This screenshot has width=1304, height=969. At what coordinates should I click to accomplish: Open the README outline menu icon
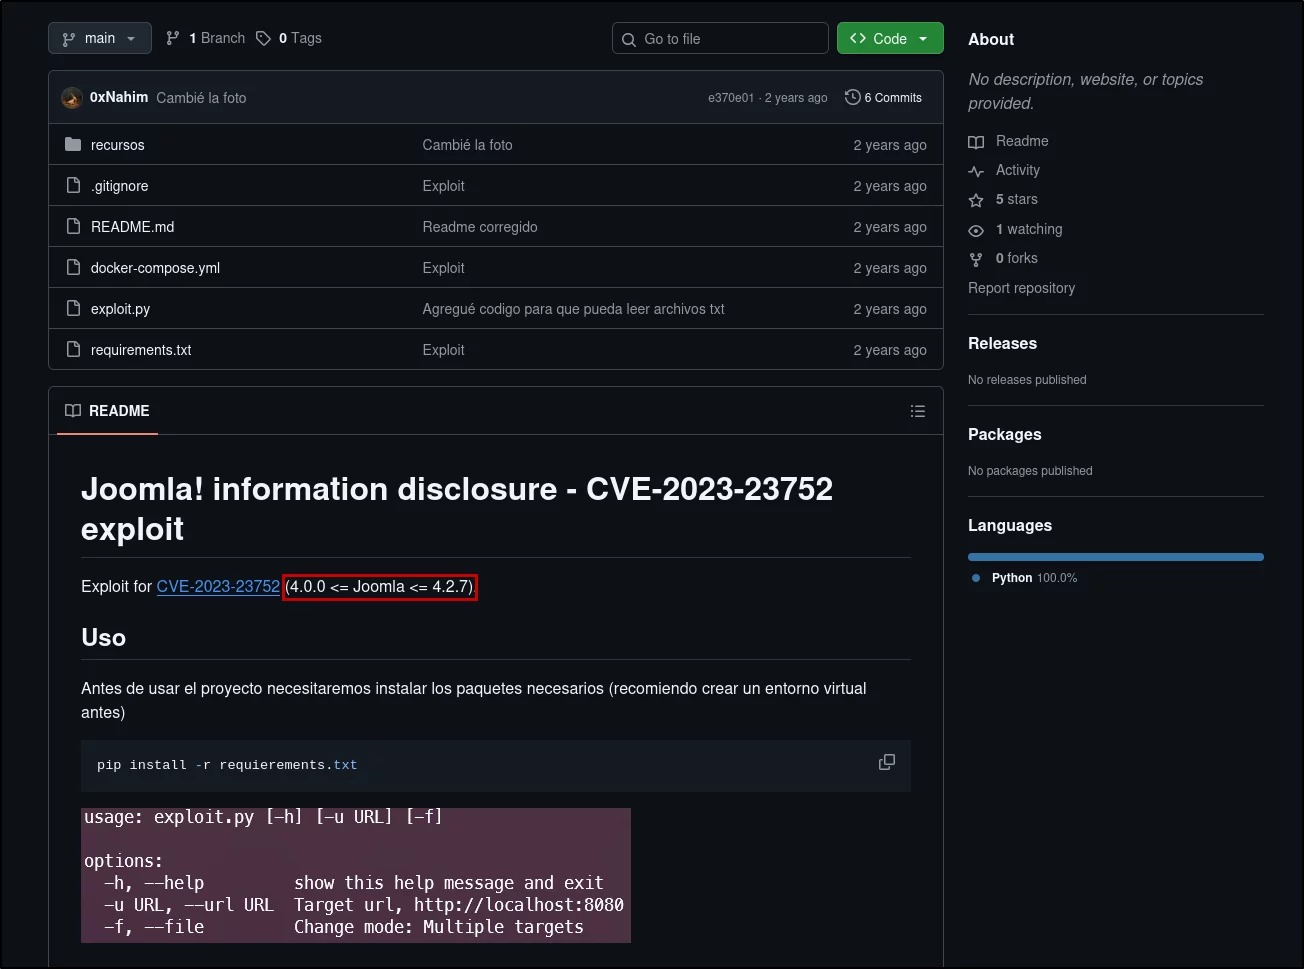click(x=918, y=411)
